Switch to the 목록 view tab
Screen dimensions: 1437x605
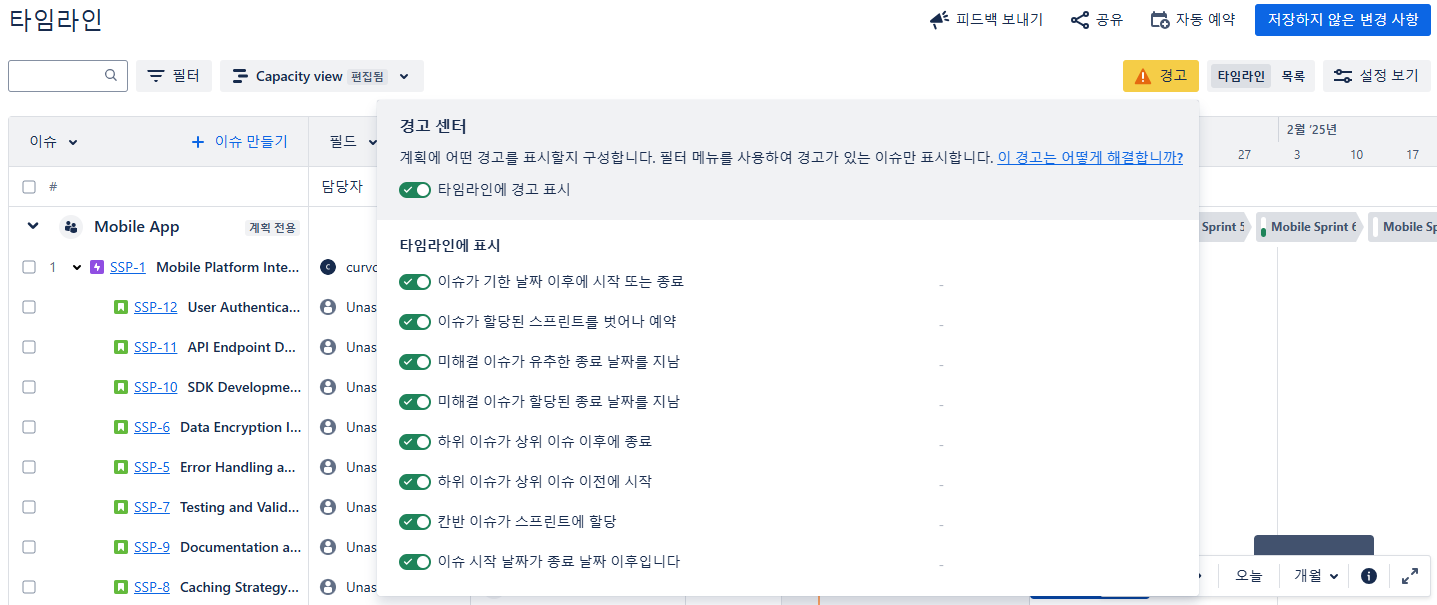1293,76
